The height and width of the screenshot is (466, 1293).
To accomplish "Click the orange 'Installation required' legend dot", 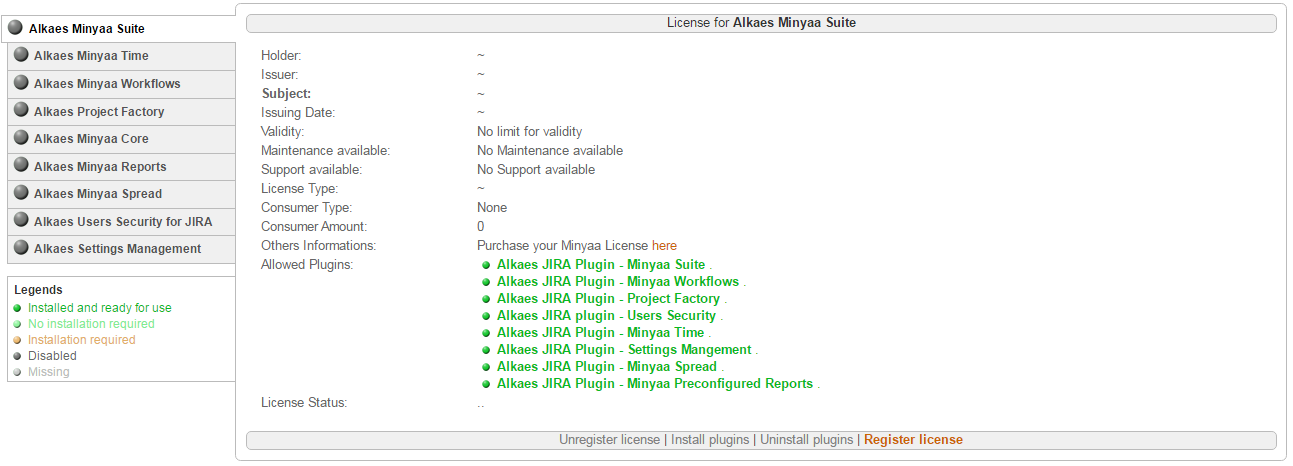I will (18, 341).
